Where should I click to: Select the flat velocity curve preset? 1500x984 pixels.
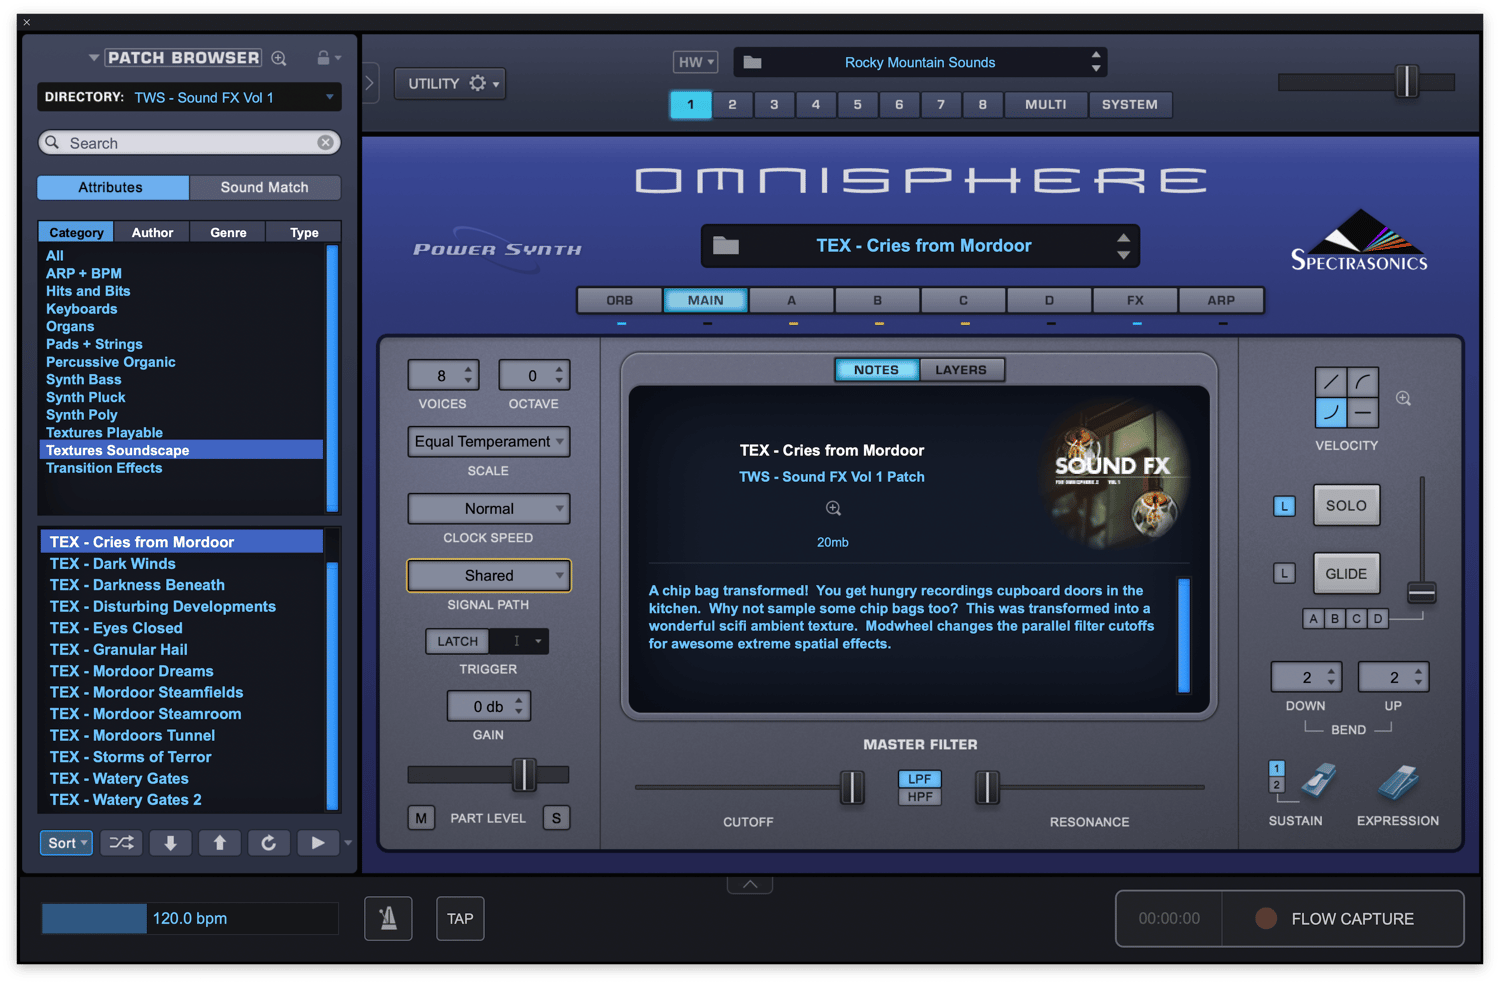tap(1363, 412)
